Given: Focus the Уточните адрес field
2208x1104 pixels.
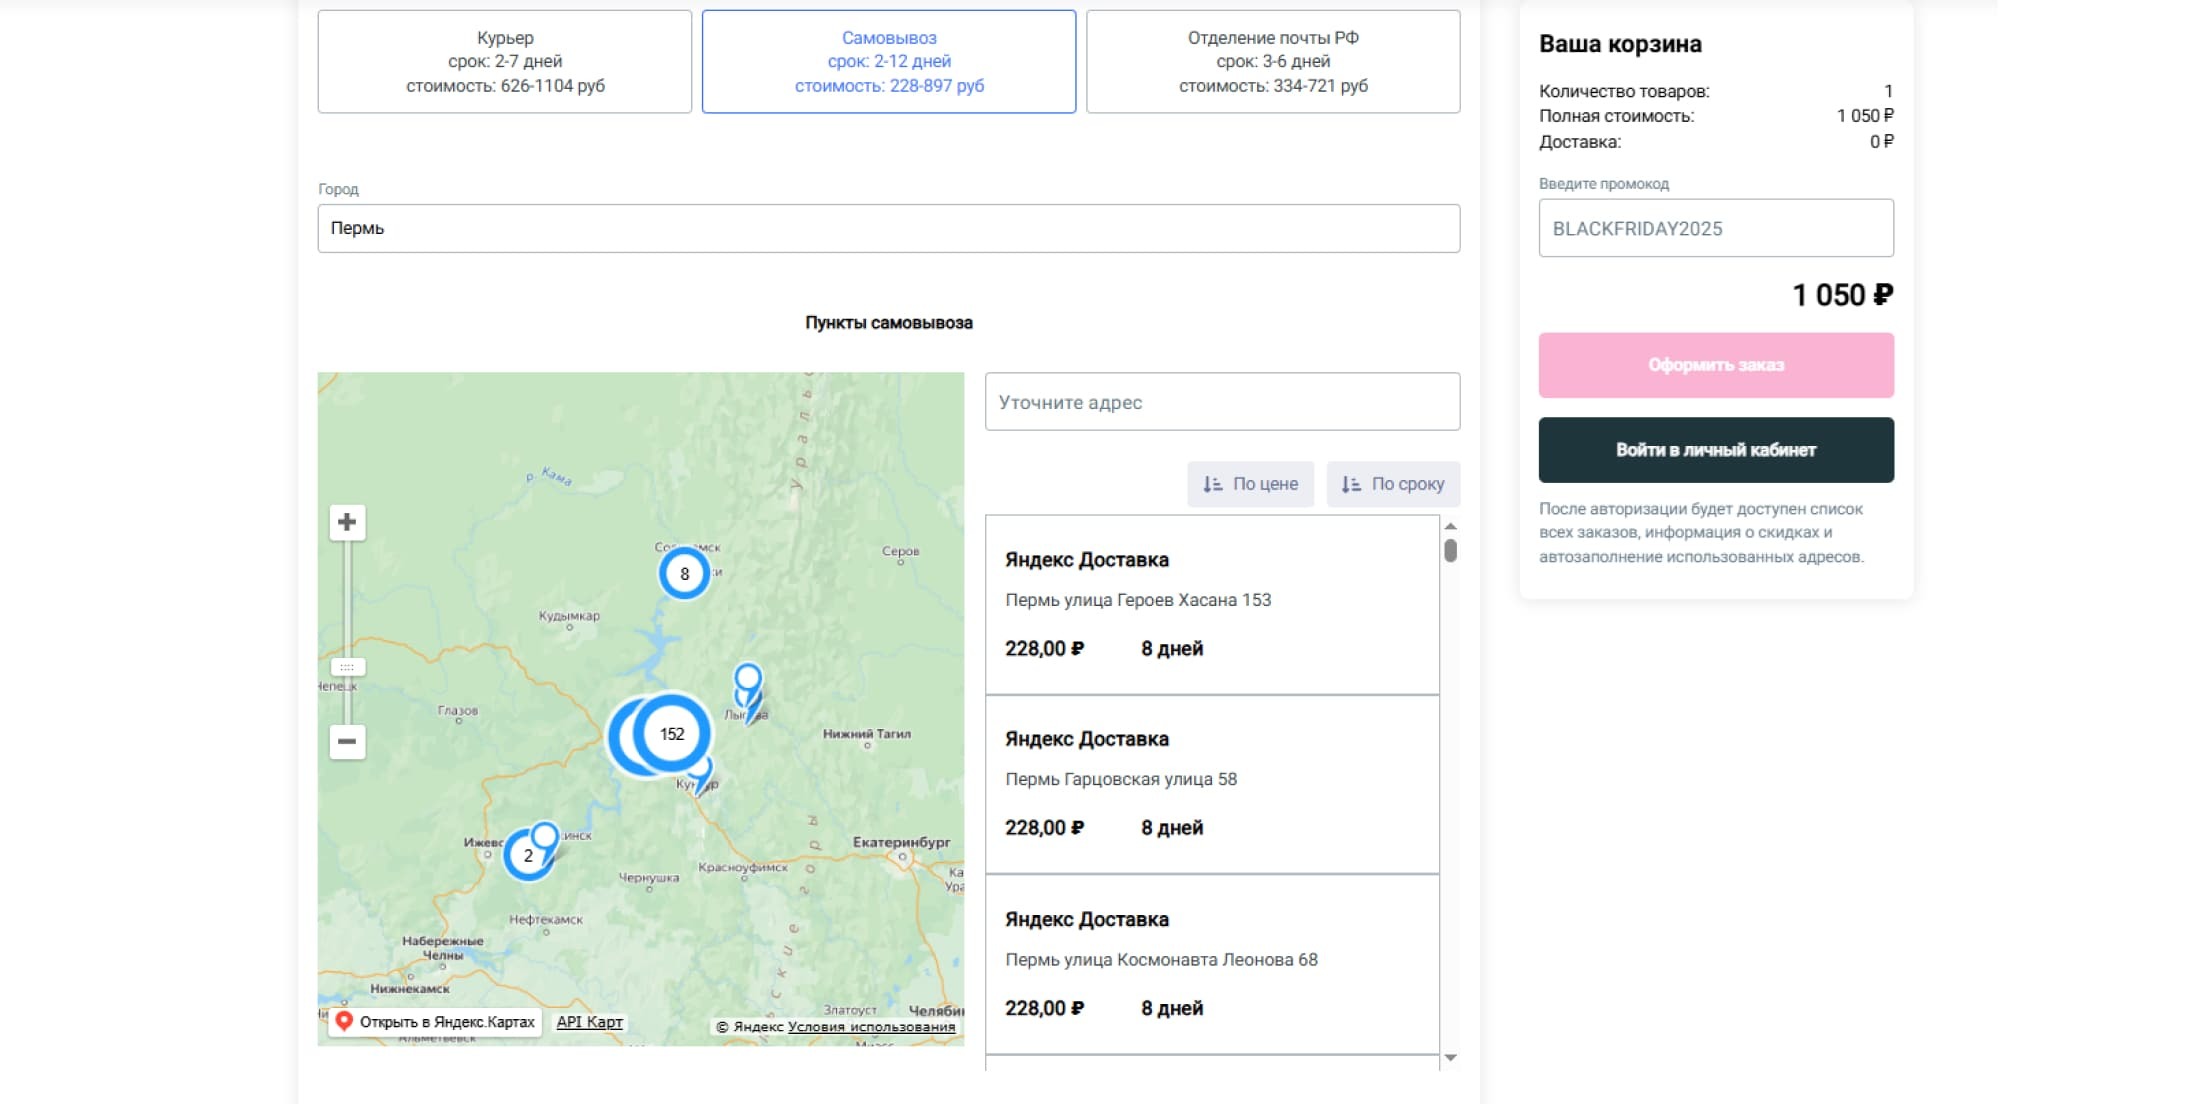Looking at the screenshot, I should click(x=1222, y=402).
